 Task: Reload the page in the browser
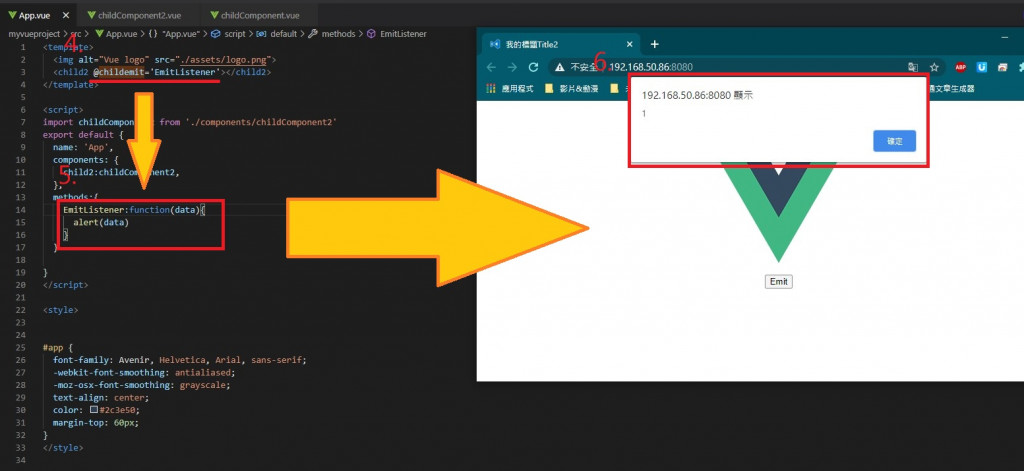pos(534,67)
